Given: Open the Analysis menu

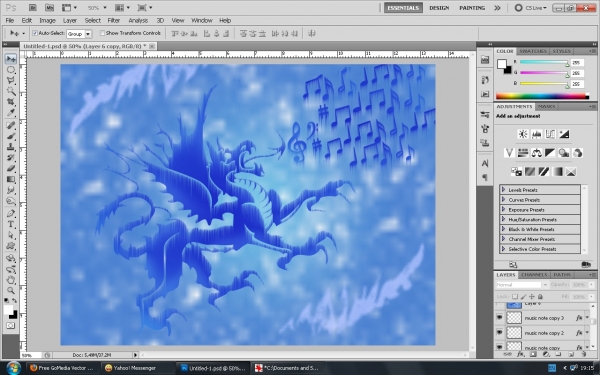Looking at the screenshot, I should pyautogui.click(x=138, y=21).
